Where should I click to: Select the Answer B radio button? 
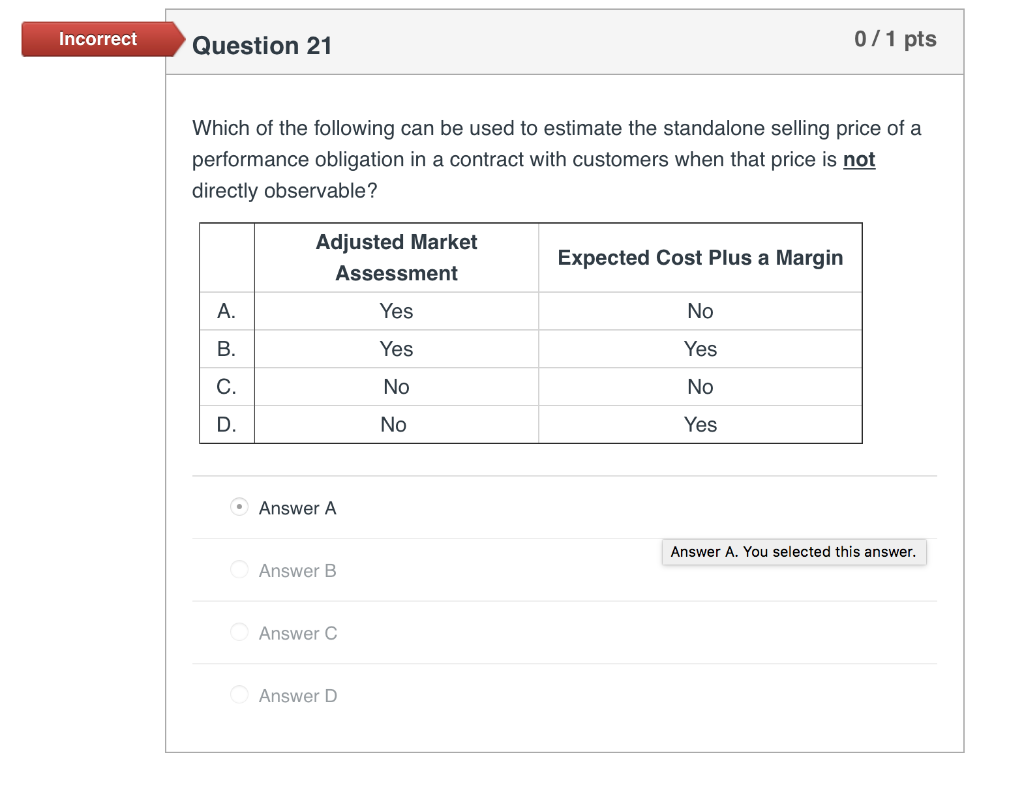coord(238,570)
